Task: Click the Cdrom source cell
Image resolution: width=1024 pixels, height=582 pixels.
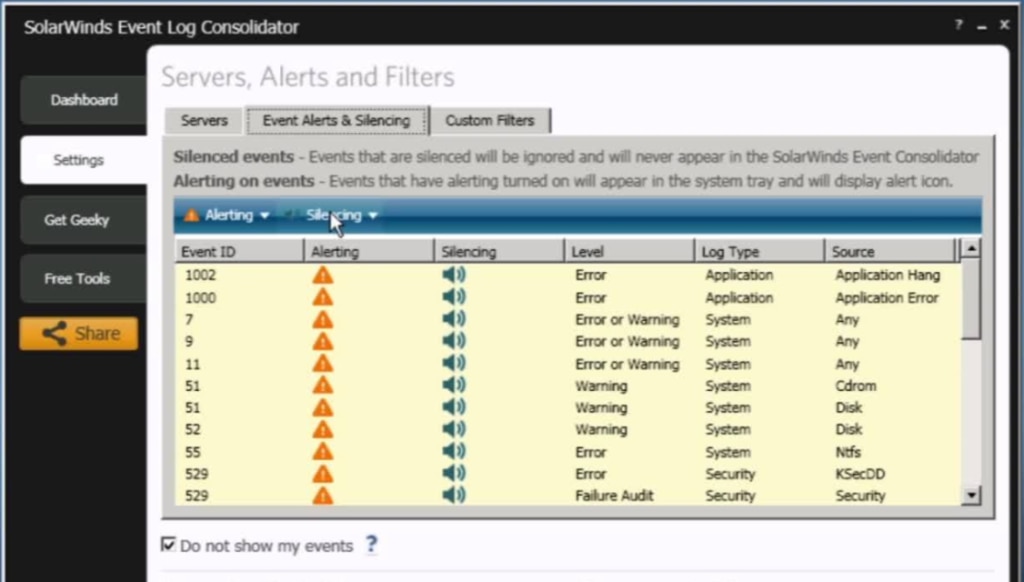Action: (856, 386)
